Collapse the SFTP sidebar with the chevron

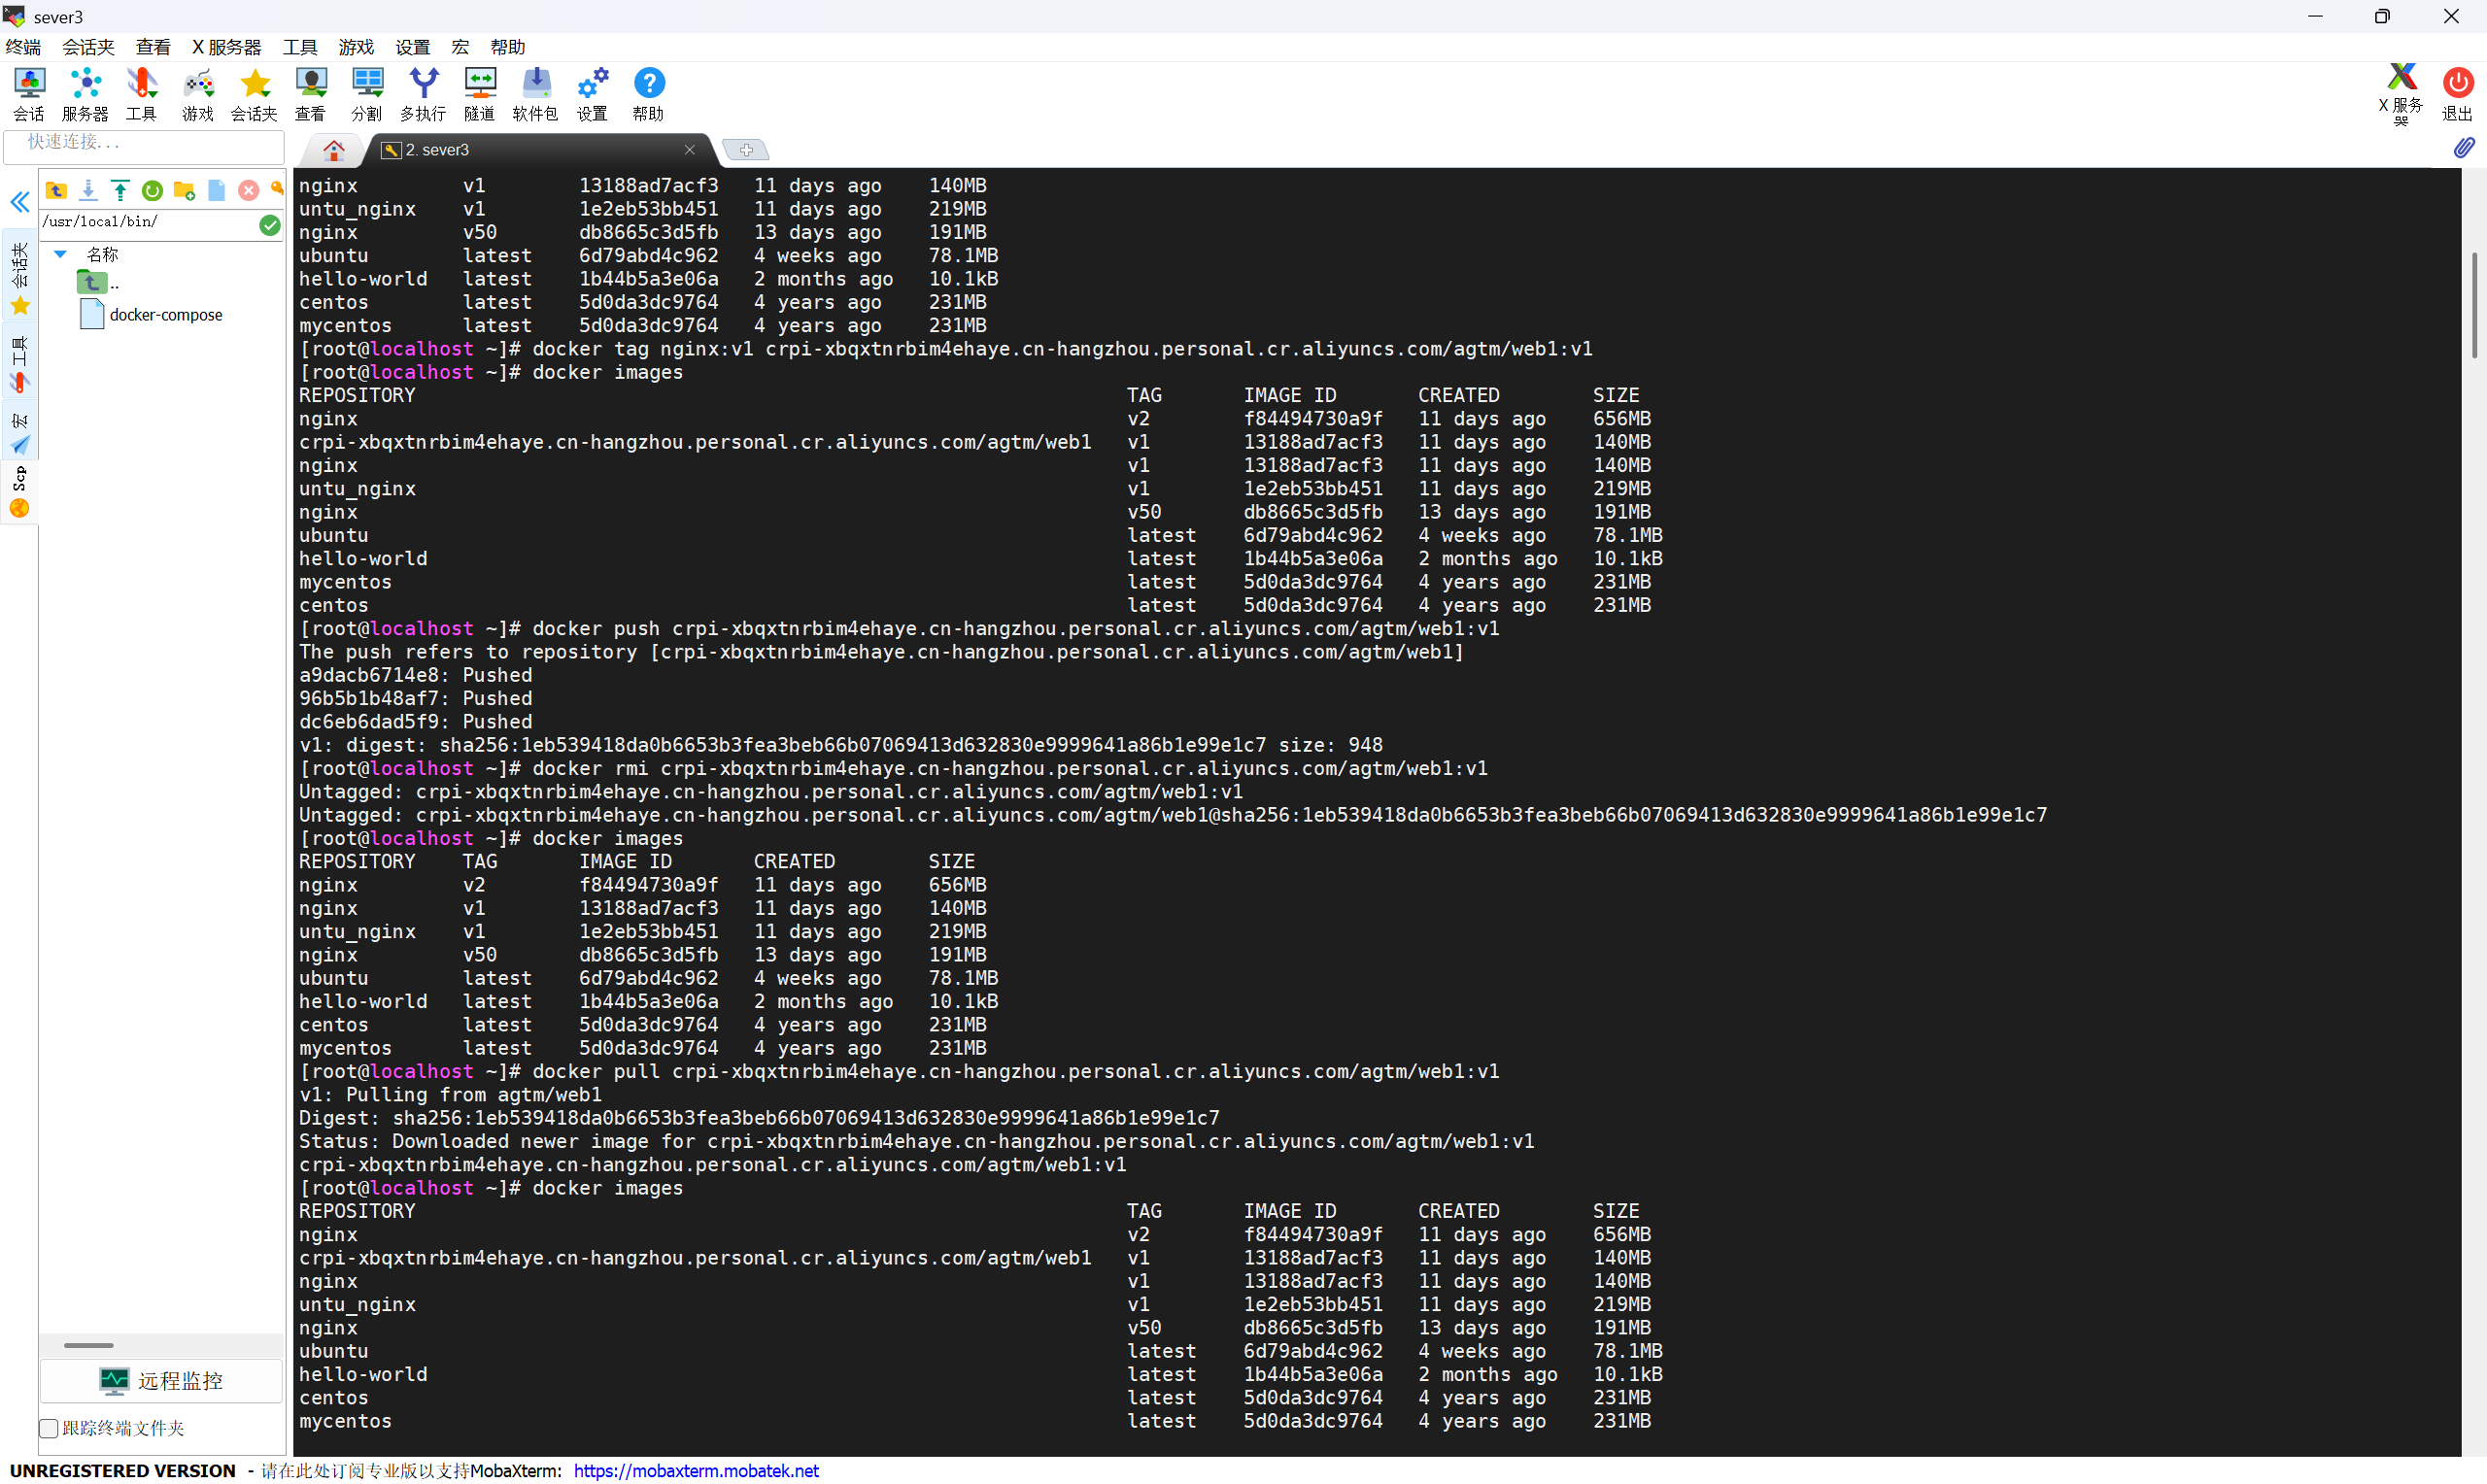point(20,202)
